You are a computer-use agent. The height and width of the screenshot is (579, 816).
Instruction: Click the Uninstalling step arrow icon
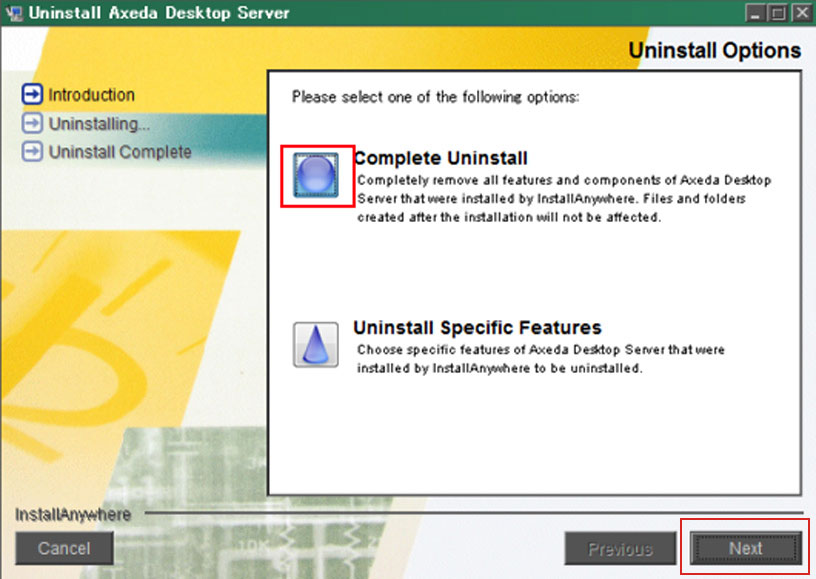32,123
